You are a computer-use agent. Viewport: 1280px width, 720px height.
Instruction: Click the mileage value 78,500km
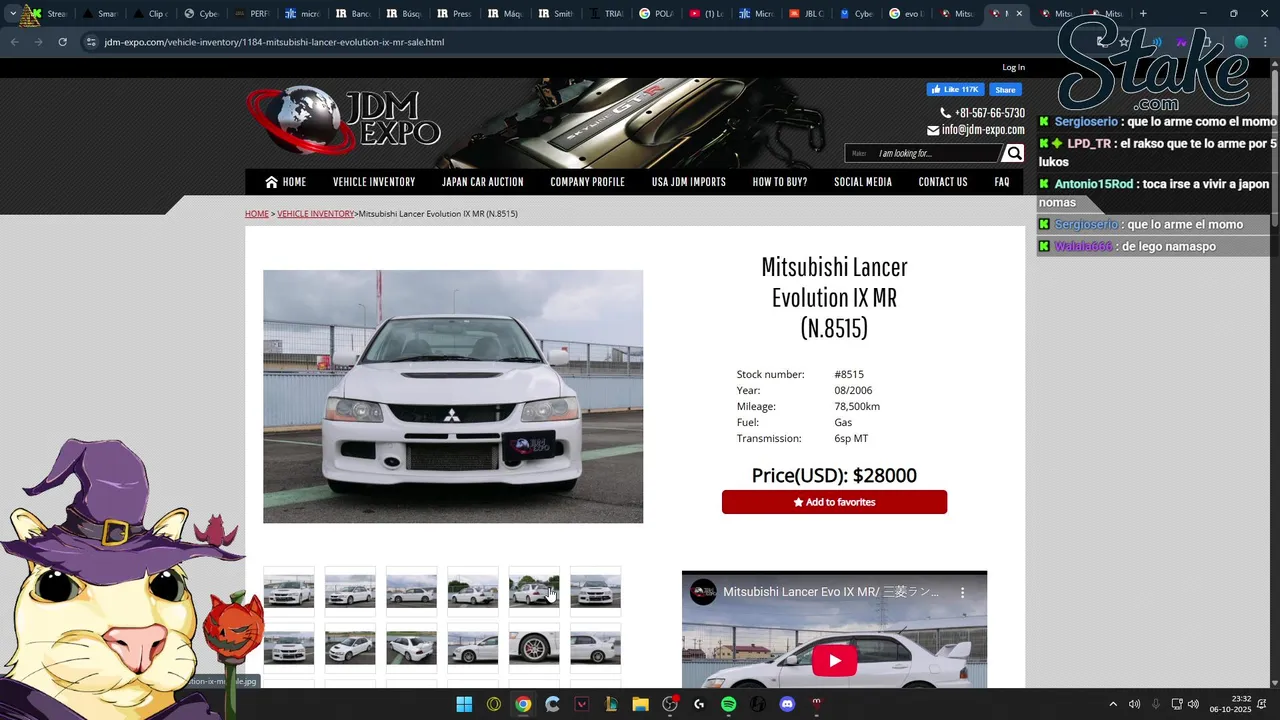click(x=857, y=406)
